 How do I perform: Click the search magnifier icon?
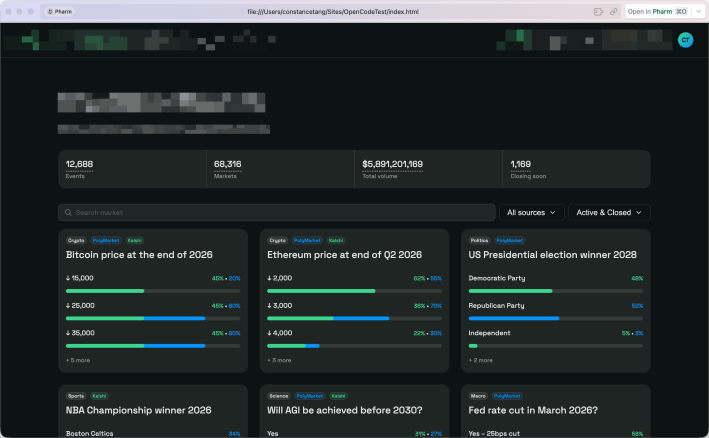pyautogui.click(x=67, y=213)
